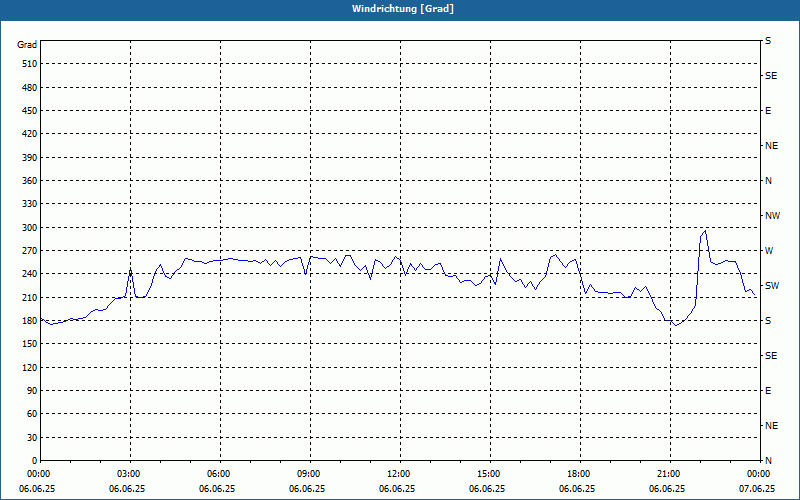
Task: Click the chart title 'Windrichtung [Grad]'
Action: [403, 9]
